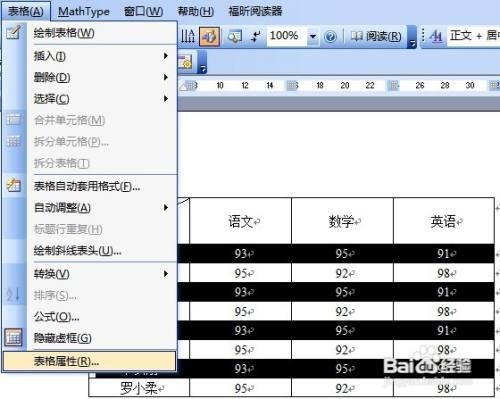Click the 罗小柔 name cell

pyautogui.click(x=139, y=388)
